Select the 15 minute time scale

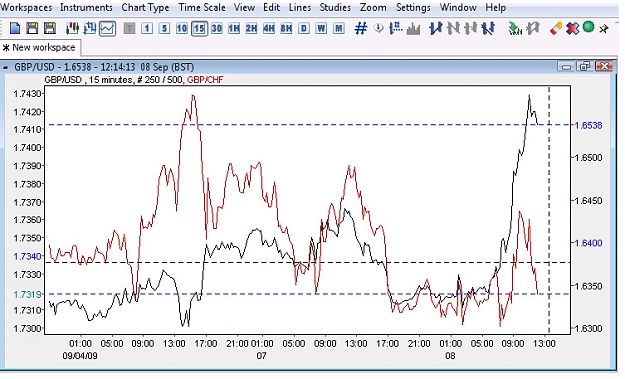199,29
